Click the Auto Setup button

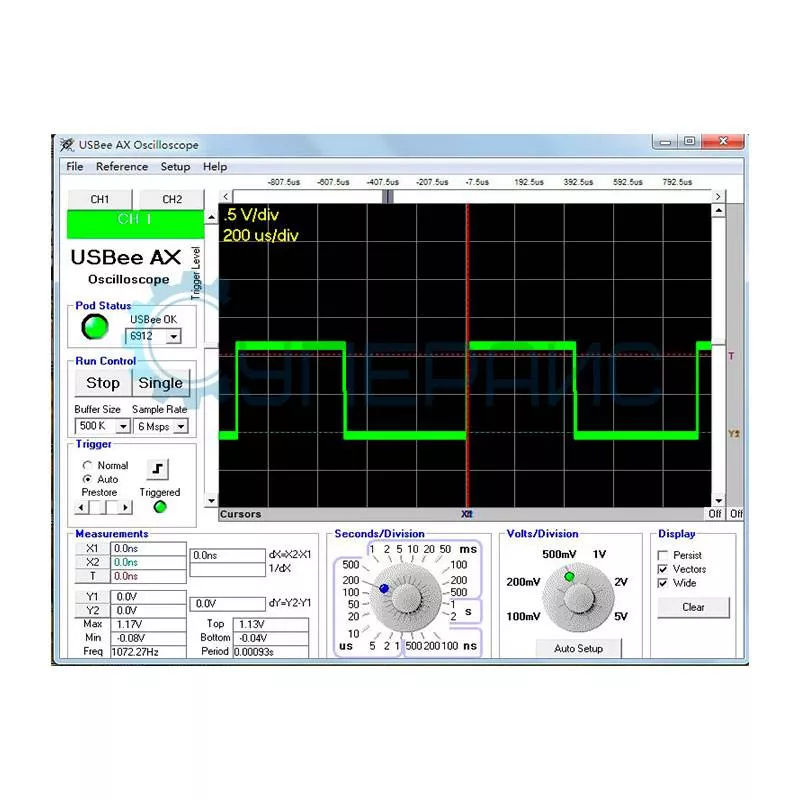coord(579,648)
